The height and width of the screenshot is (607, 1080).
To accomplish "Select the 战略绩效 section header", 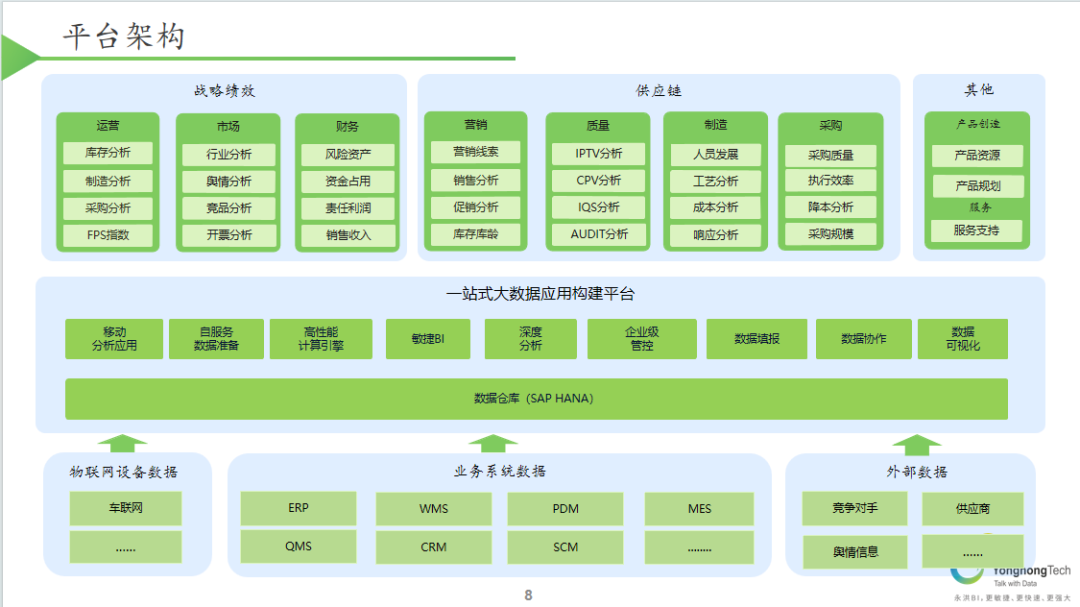I will click(222, 88).
